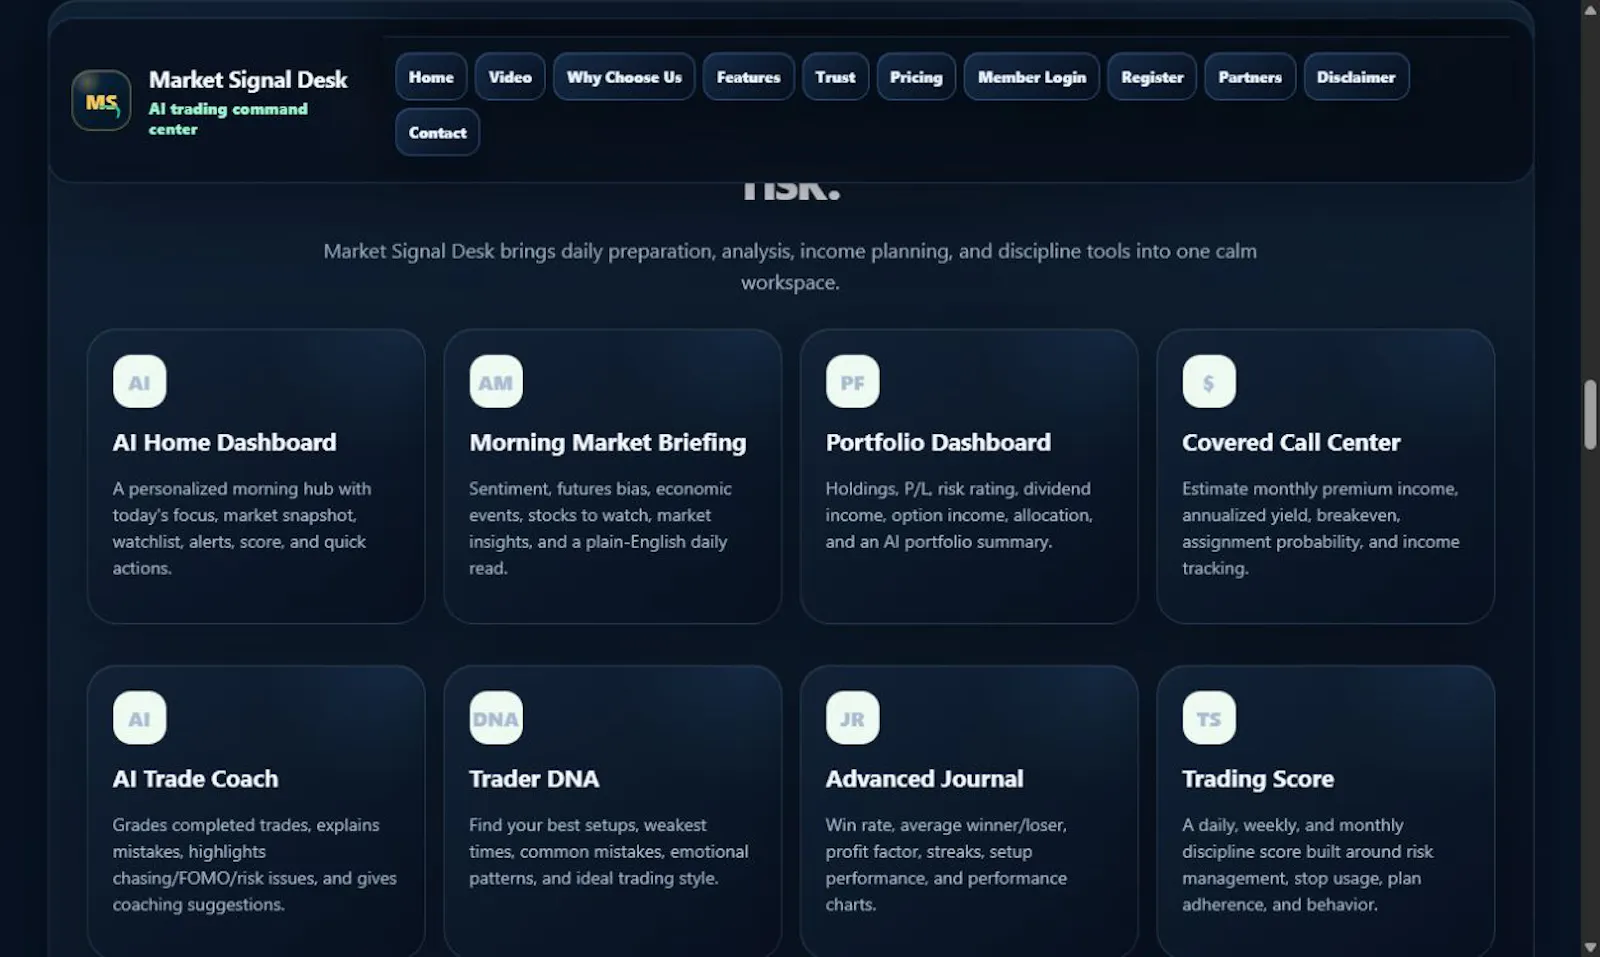
Task: Click the PF icon on Portfolio Dashboard card
Action: 853,382
